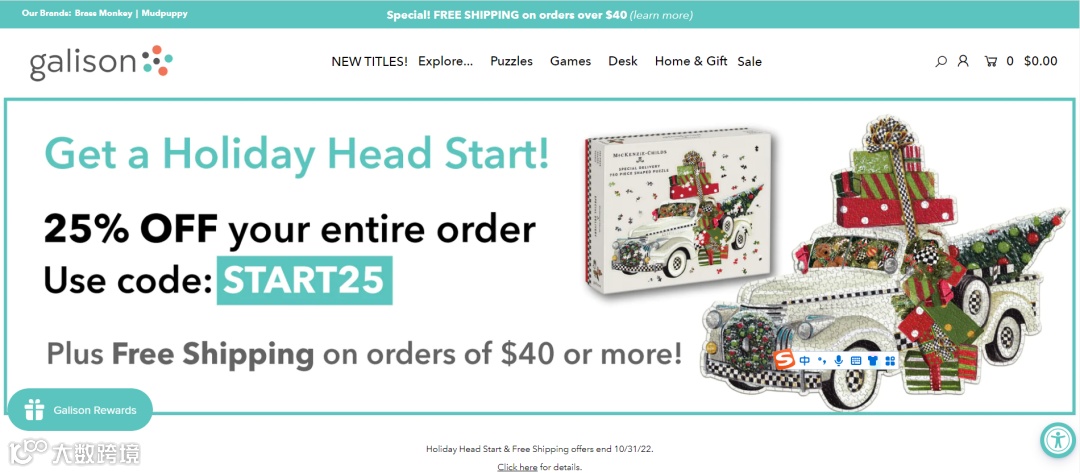
Task: Open the Sogou toolbox grid icon
Action: [x=889, y=360]
